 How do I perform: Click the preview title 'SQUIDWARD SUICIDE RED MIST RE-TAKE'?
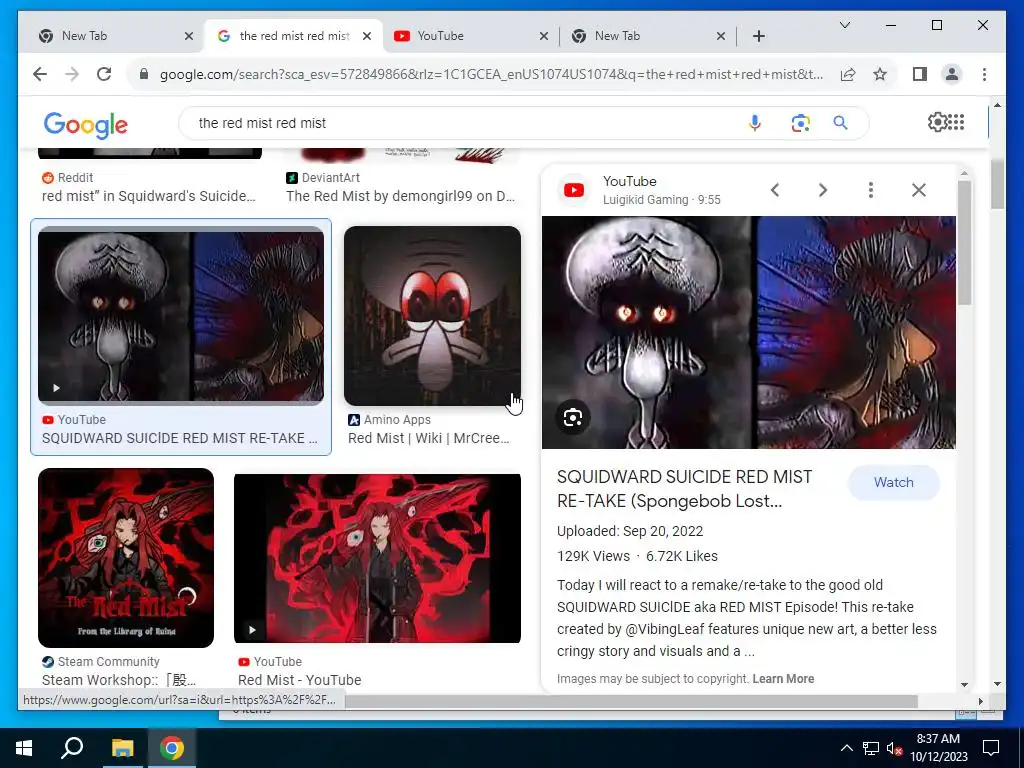684,488
